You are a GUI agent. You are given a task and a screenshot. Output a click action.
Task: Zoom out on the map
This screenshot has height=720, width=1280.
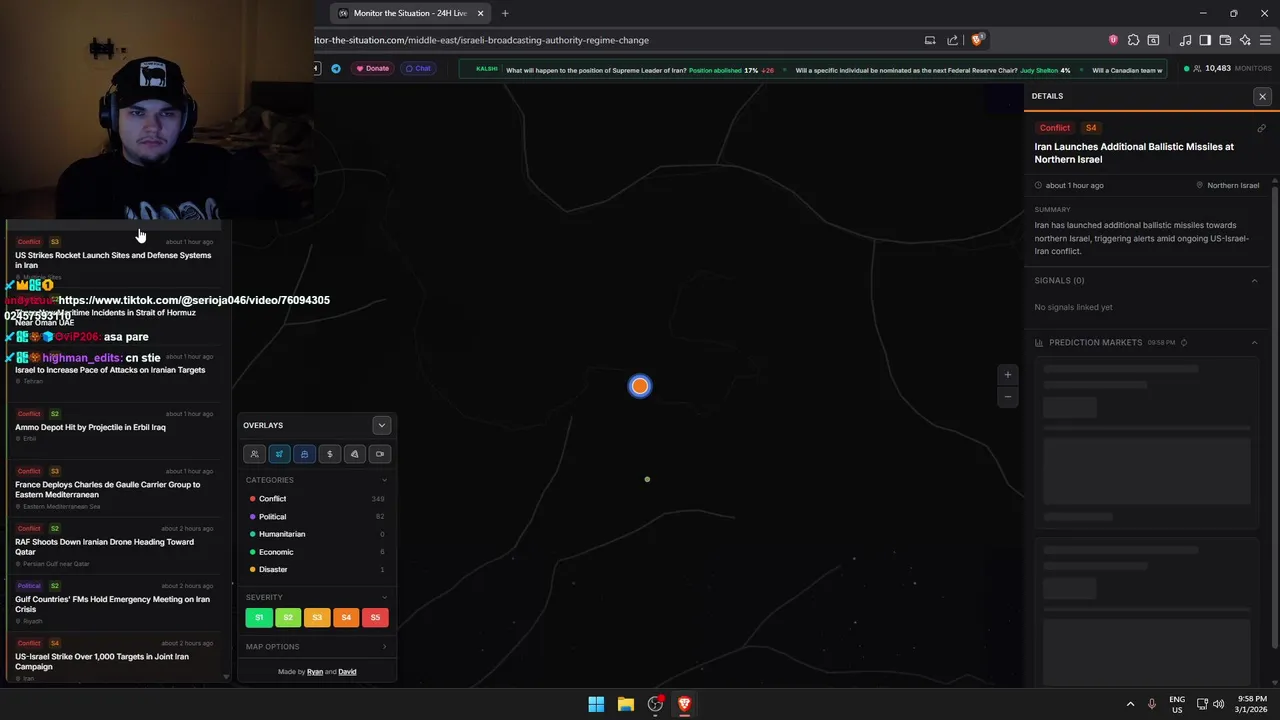(1007, 397)
